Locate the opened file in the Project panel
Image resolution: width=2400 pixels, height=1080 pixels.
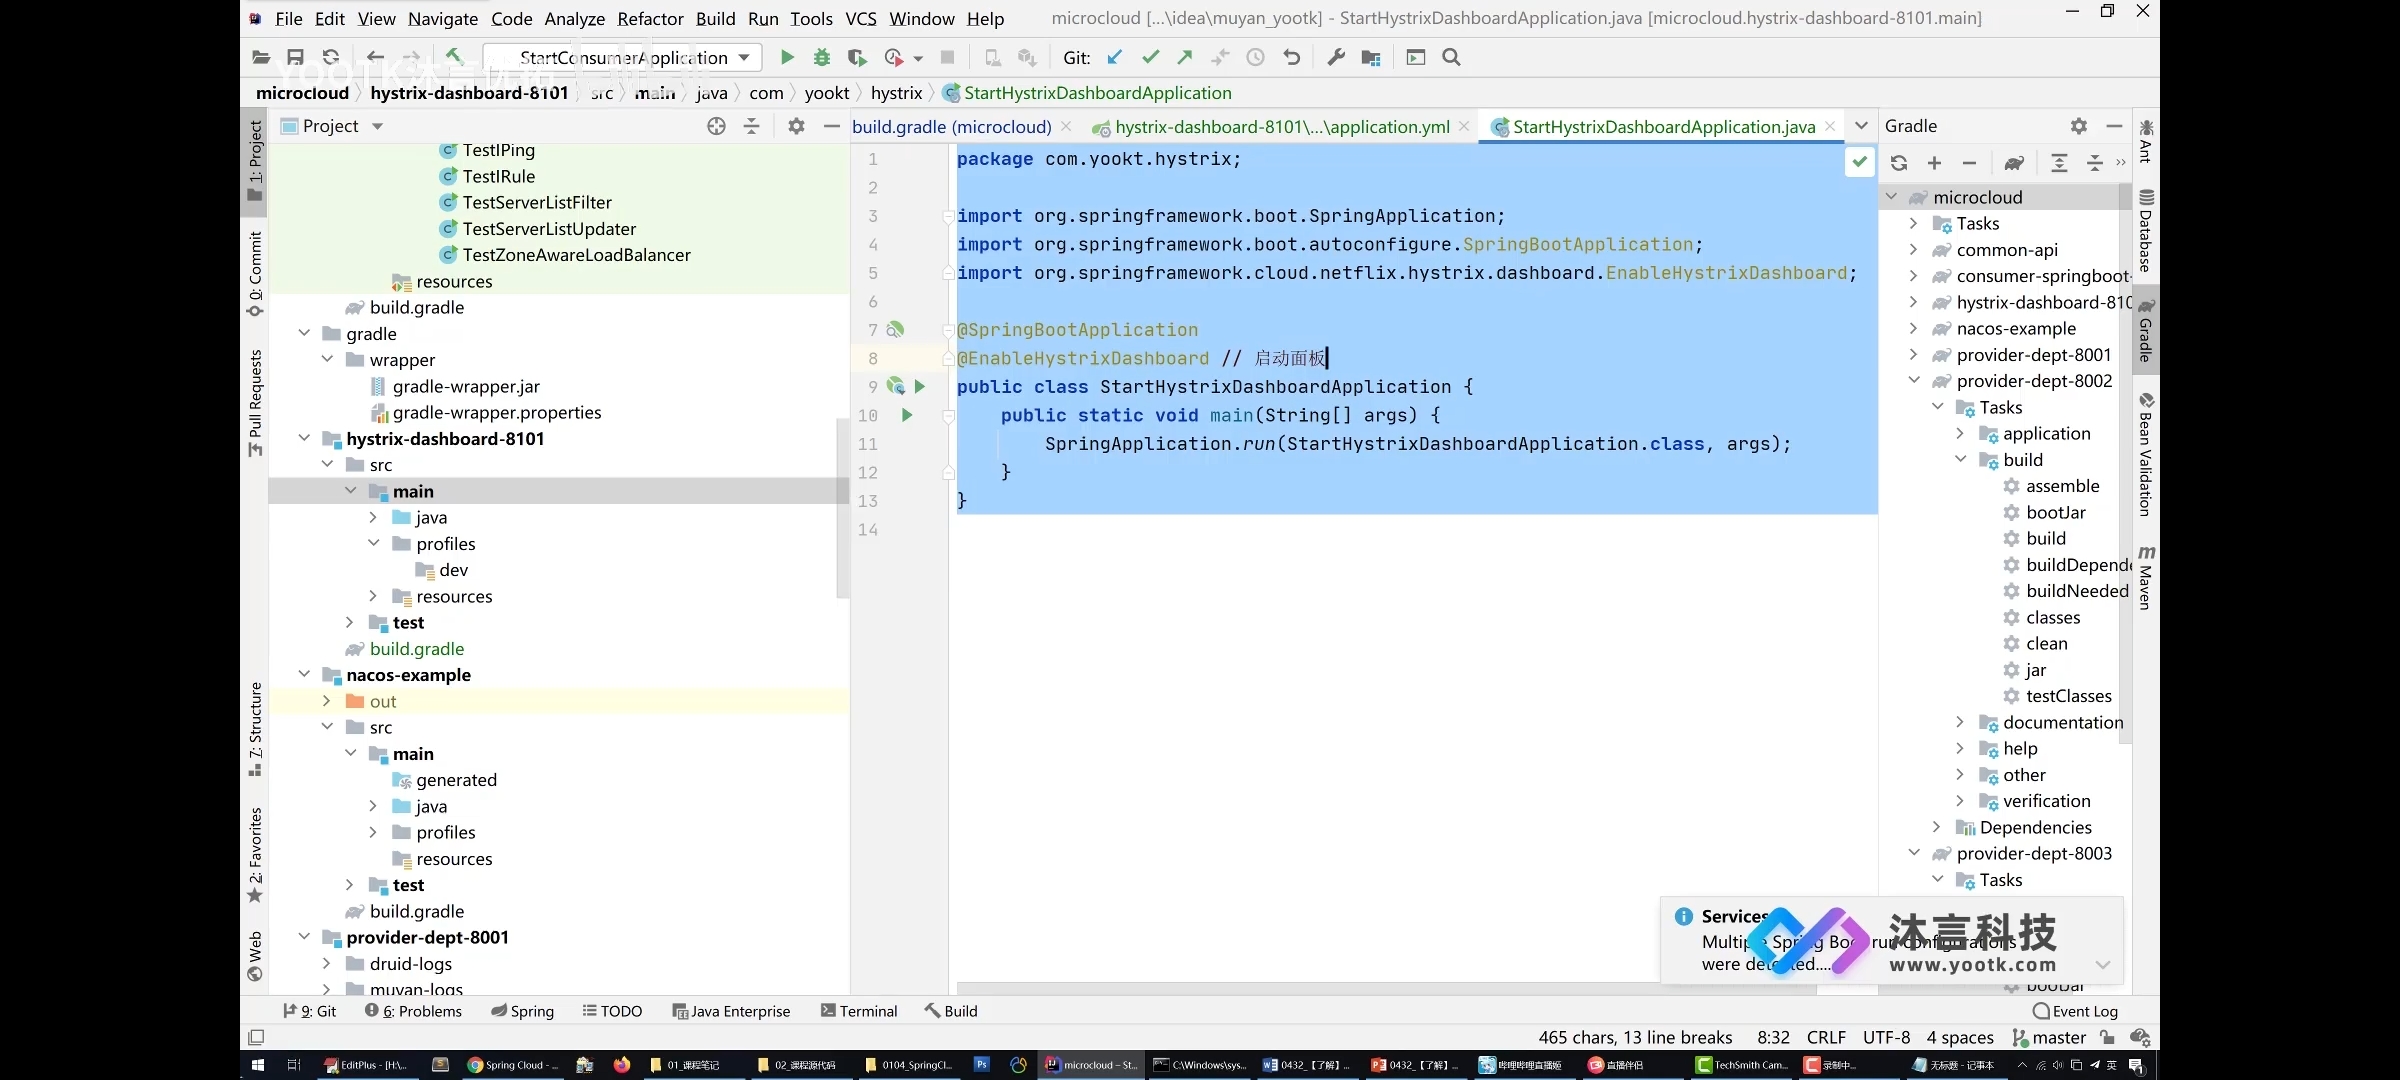click(716, 126)
